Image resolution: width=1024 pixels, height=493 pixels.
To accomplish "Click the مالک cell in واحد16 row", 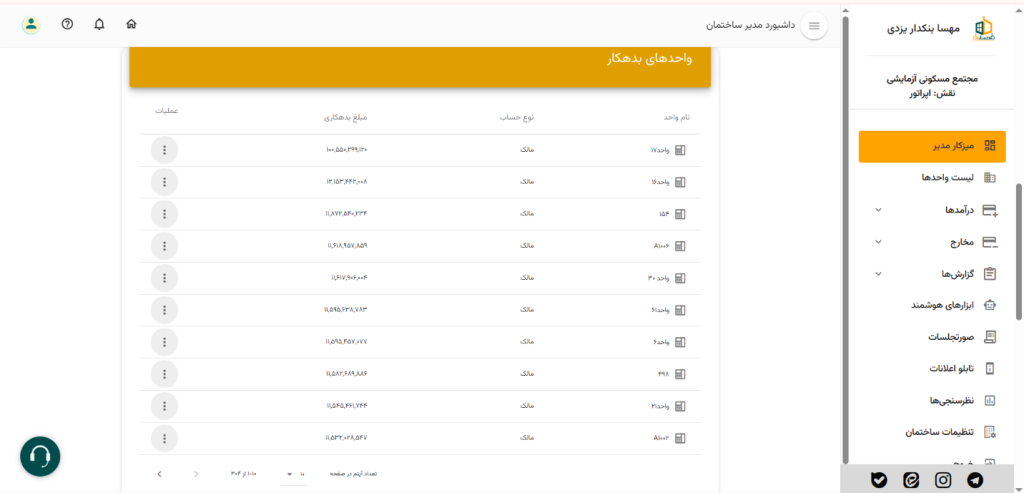I will pos(527,182).
